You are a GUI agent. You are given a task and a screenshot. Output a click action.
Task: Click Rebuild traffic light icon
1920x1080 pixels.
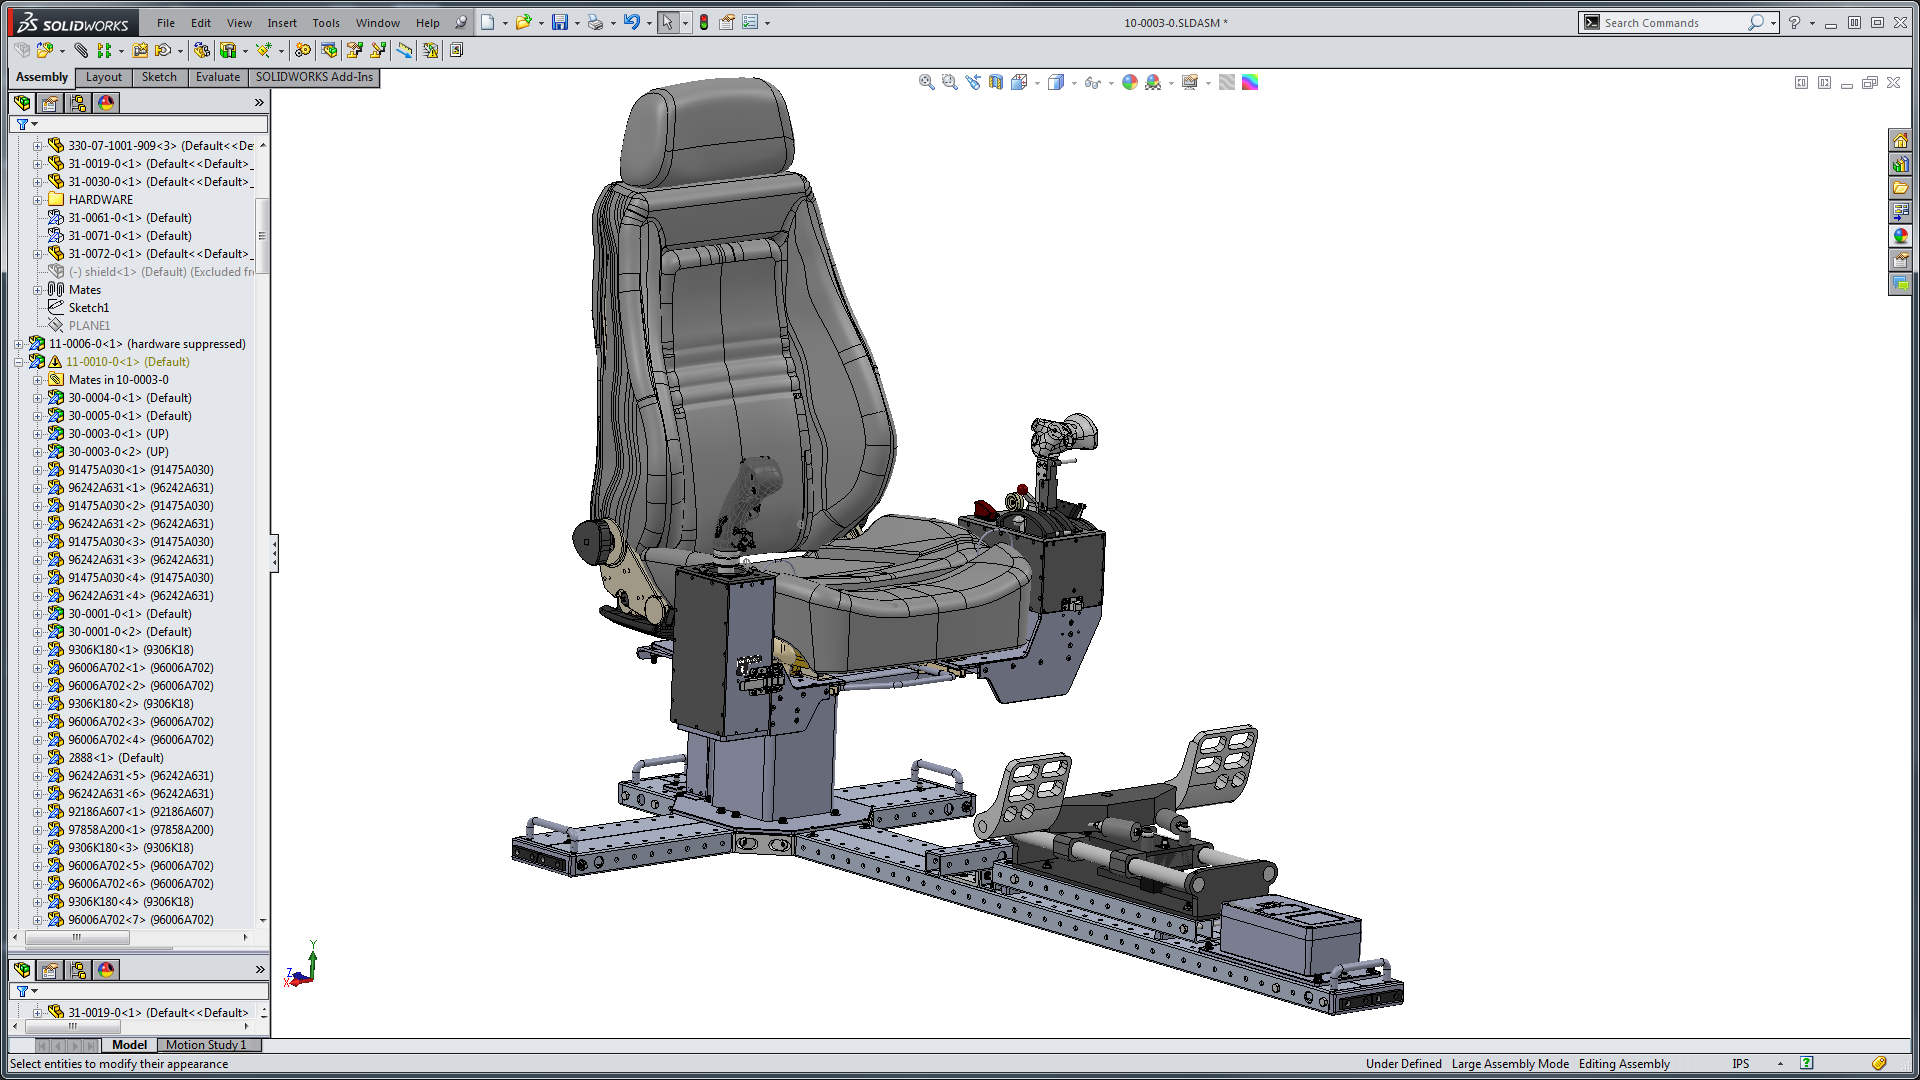pos(704,22)
